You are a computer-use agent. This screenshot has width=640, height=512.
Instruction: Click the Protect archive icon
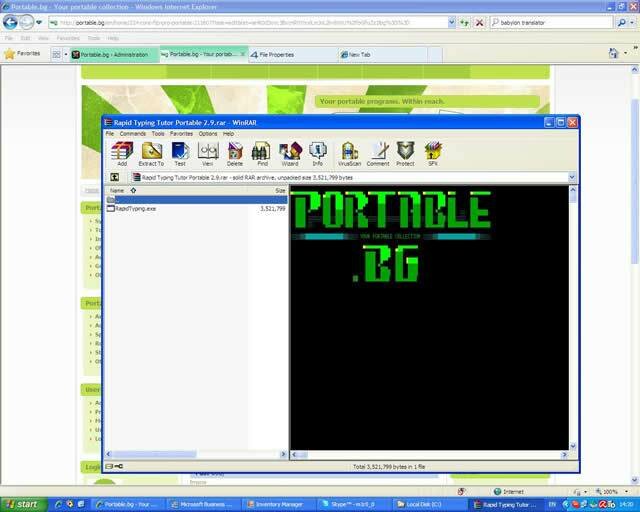point(405,154)
